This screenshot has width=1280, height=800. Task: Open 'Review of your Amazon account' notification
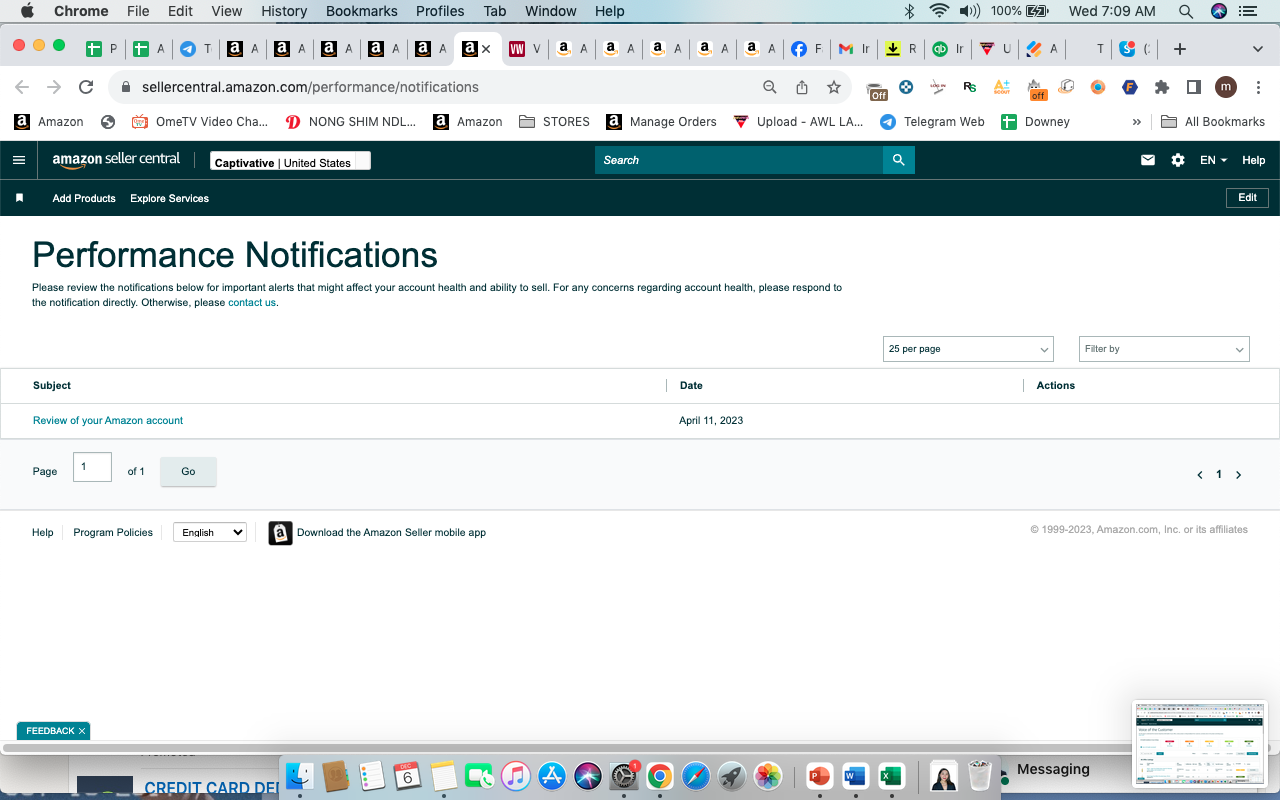pyautogui.click(x=108, y=421)
